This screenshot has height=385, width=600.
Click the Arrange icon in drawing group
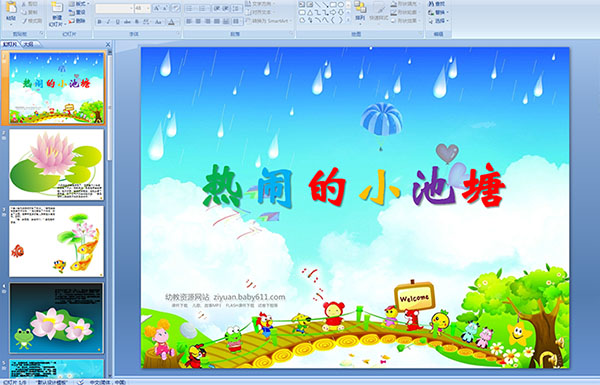tap(360, 11)
